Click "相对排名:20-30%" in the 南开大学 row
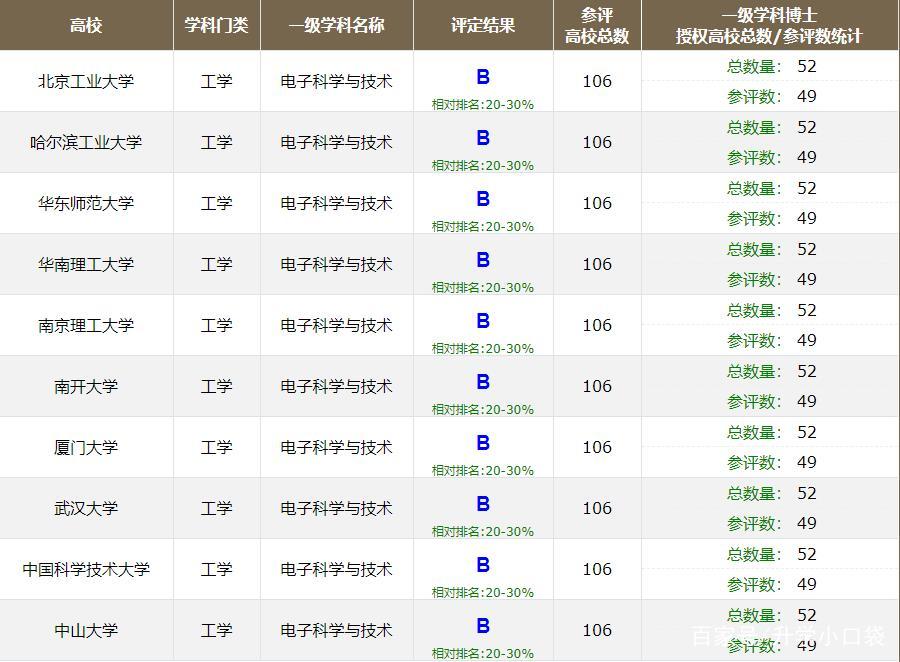This screenshot has height=662, width=900. click(x=483, y=409)
